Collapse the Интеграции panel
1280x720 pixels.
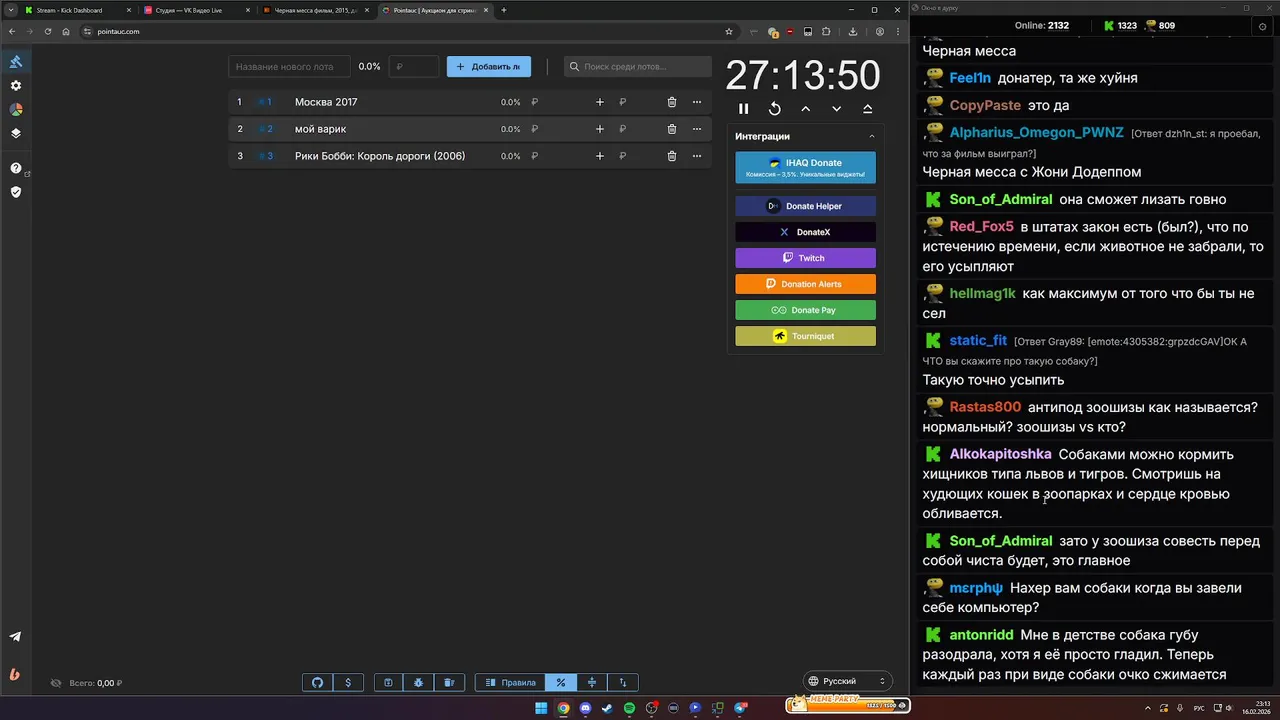point(871,136)
